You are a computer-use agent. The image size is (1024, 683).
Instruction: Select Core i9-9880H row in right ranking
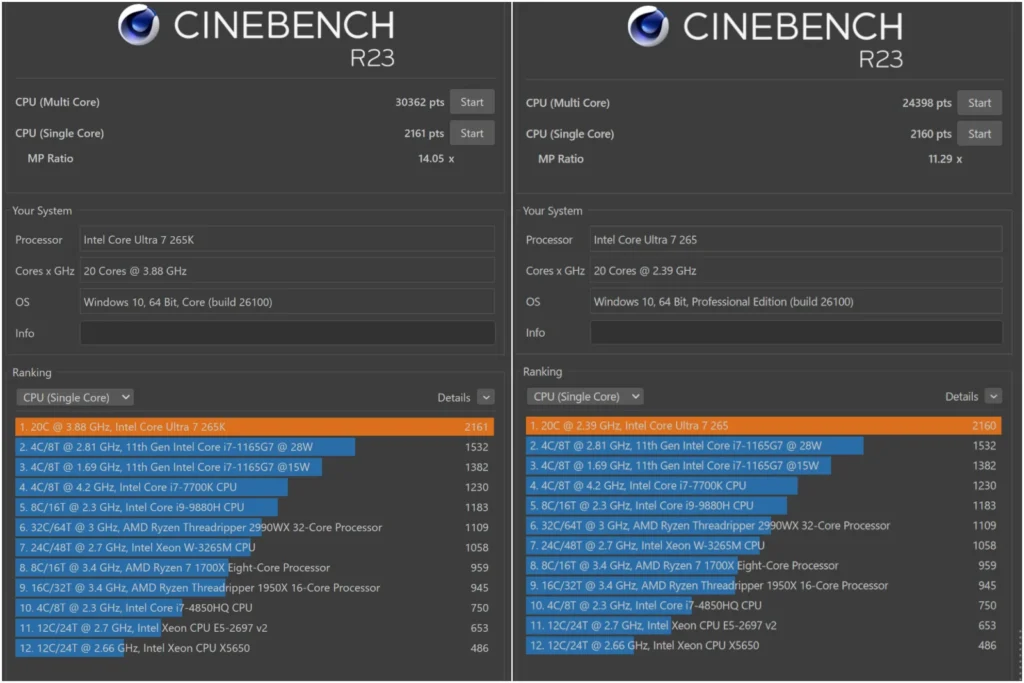point(763,505)
